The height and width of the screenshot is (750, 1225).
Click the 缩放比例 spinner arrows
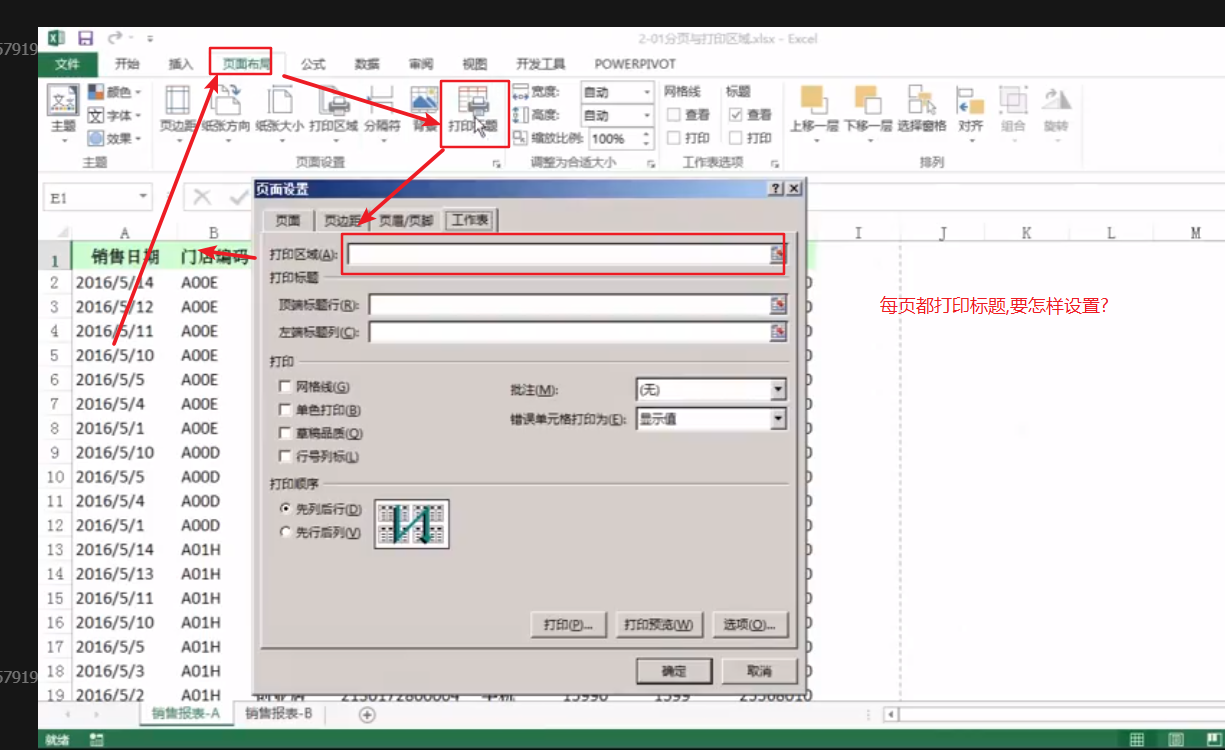[646, 139]
